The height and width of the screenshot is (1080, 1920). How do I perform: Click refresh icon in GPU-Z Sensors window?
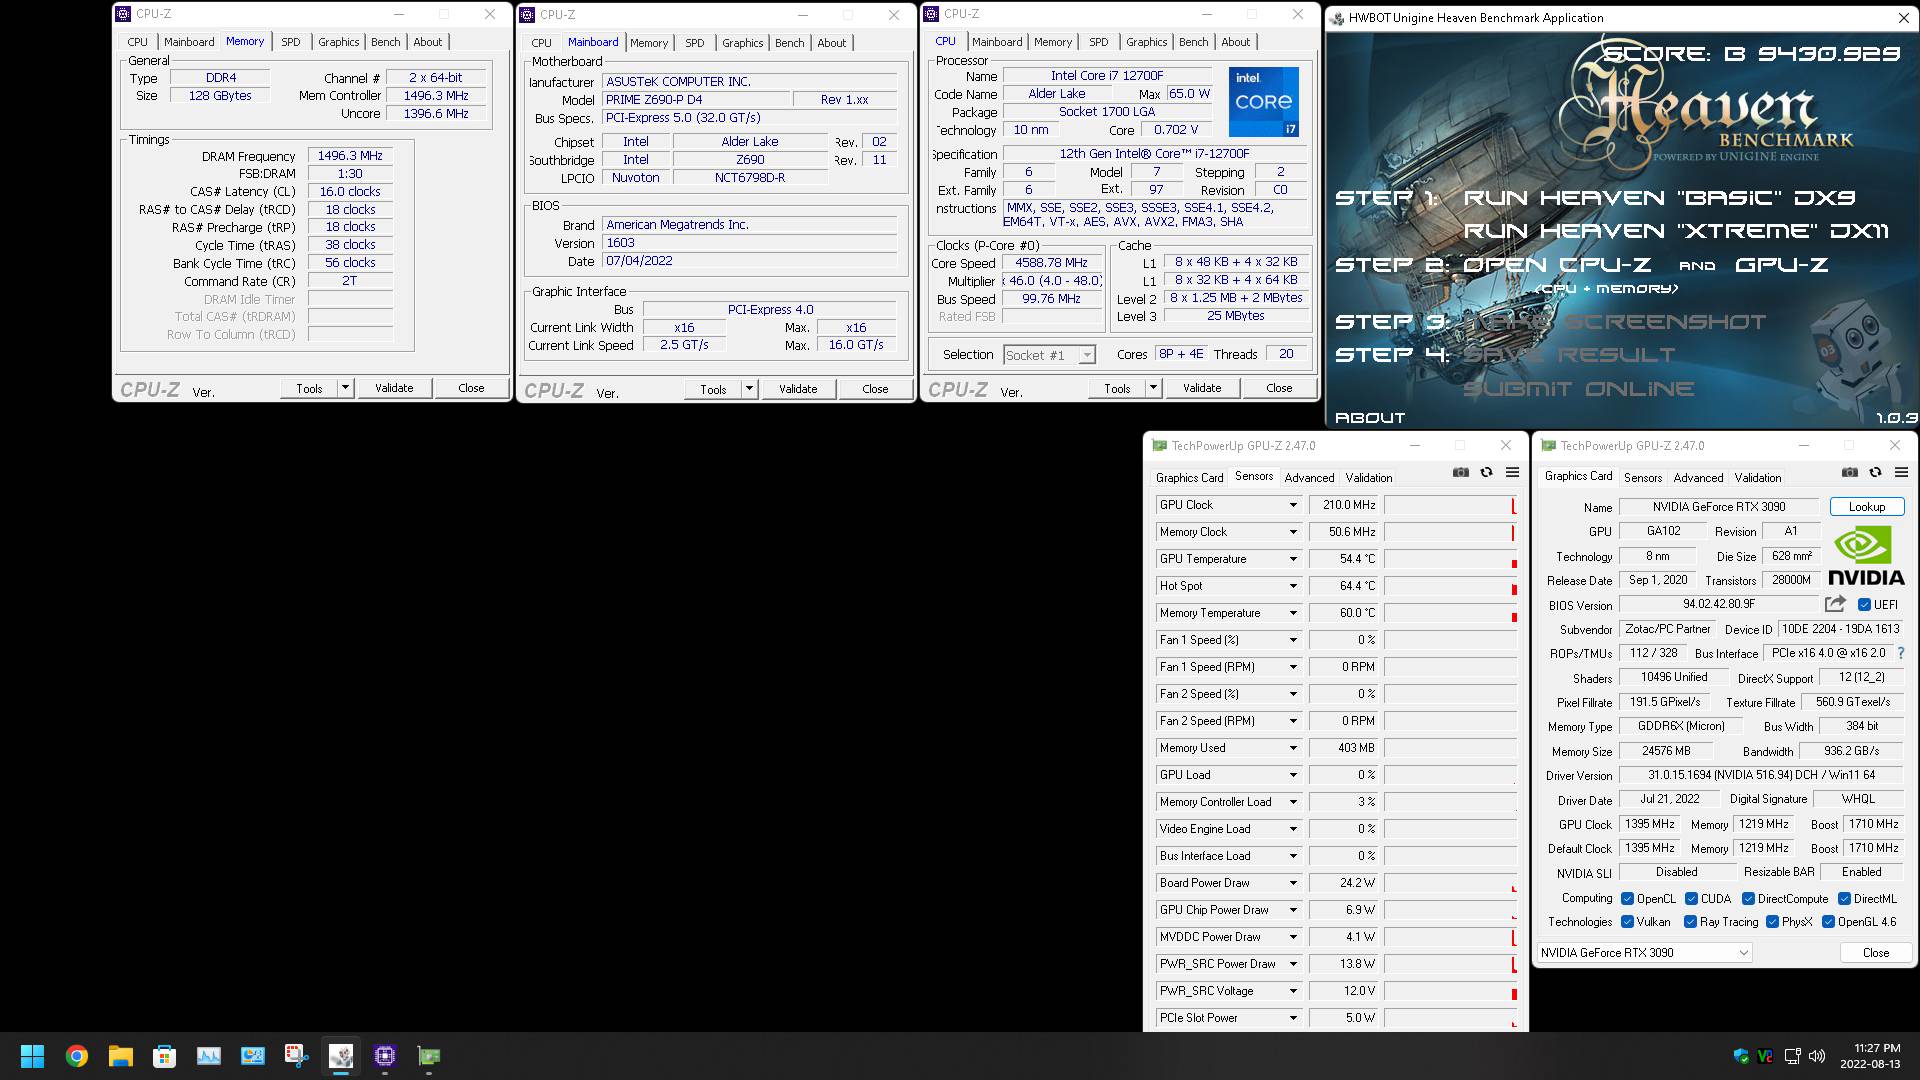point(1487,473)
